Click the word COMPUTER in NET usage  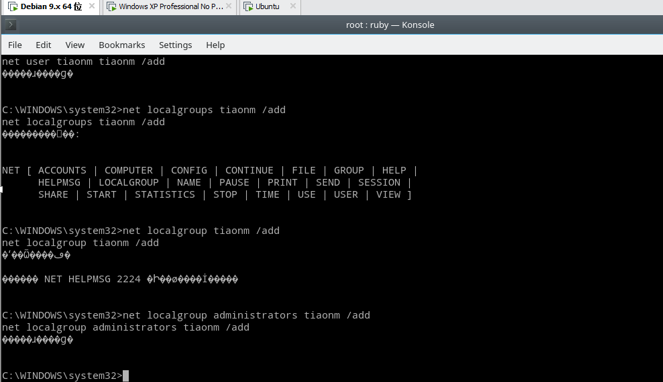(x=129, y=170)
